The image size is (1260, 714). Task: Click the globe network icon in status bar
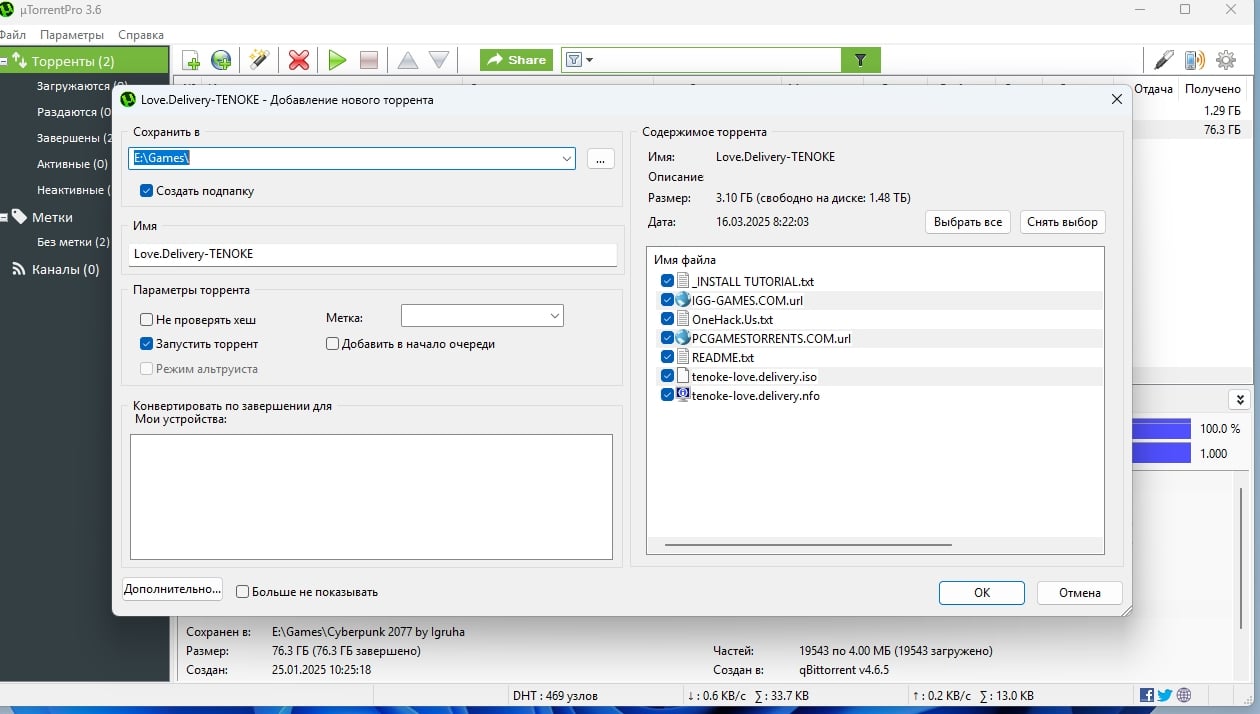point(1184,695)
